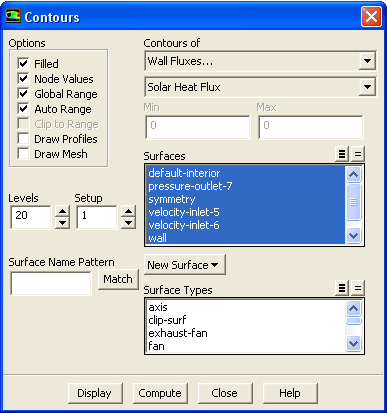Click the Compute button
This screenshot has height=413, width=387.
coord(160,393)
